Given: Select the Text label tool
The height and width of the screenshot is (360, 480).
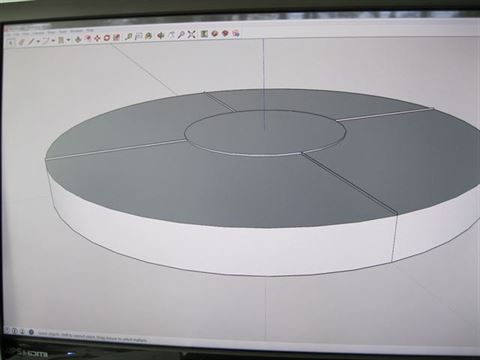Looking at the screenshot, I should point(139,36).
